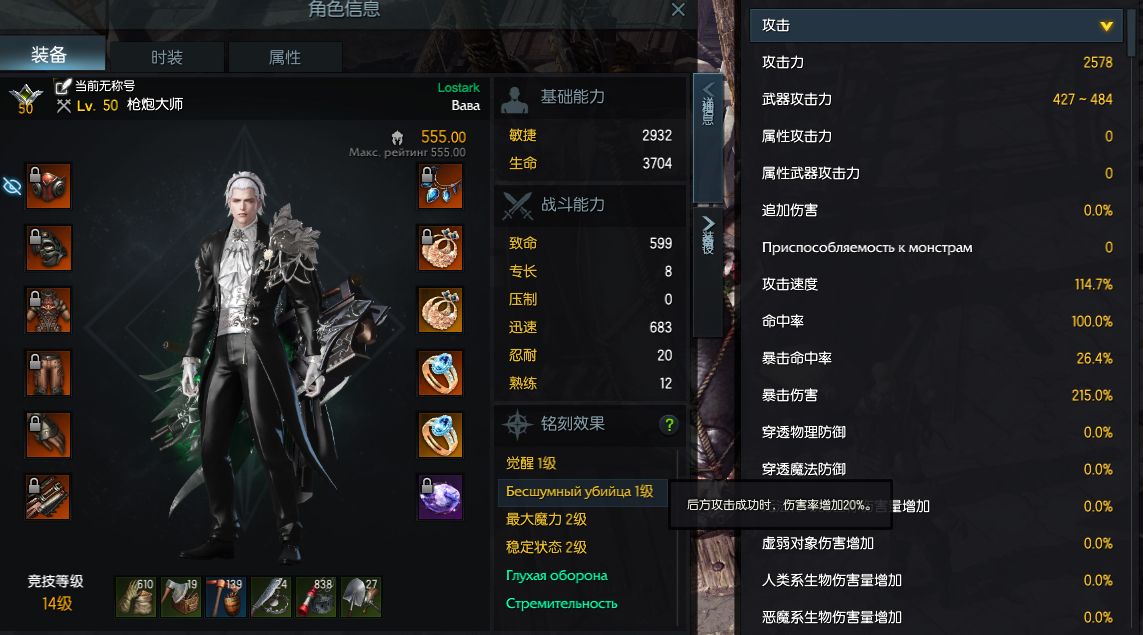Click the purple ability stone slot
1143x635 pixels.
[440, 497]
